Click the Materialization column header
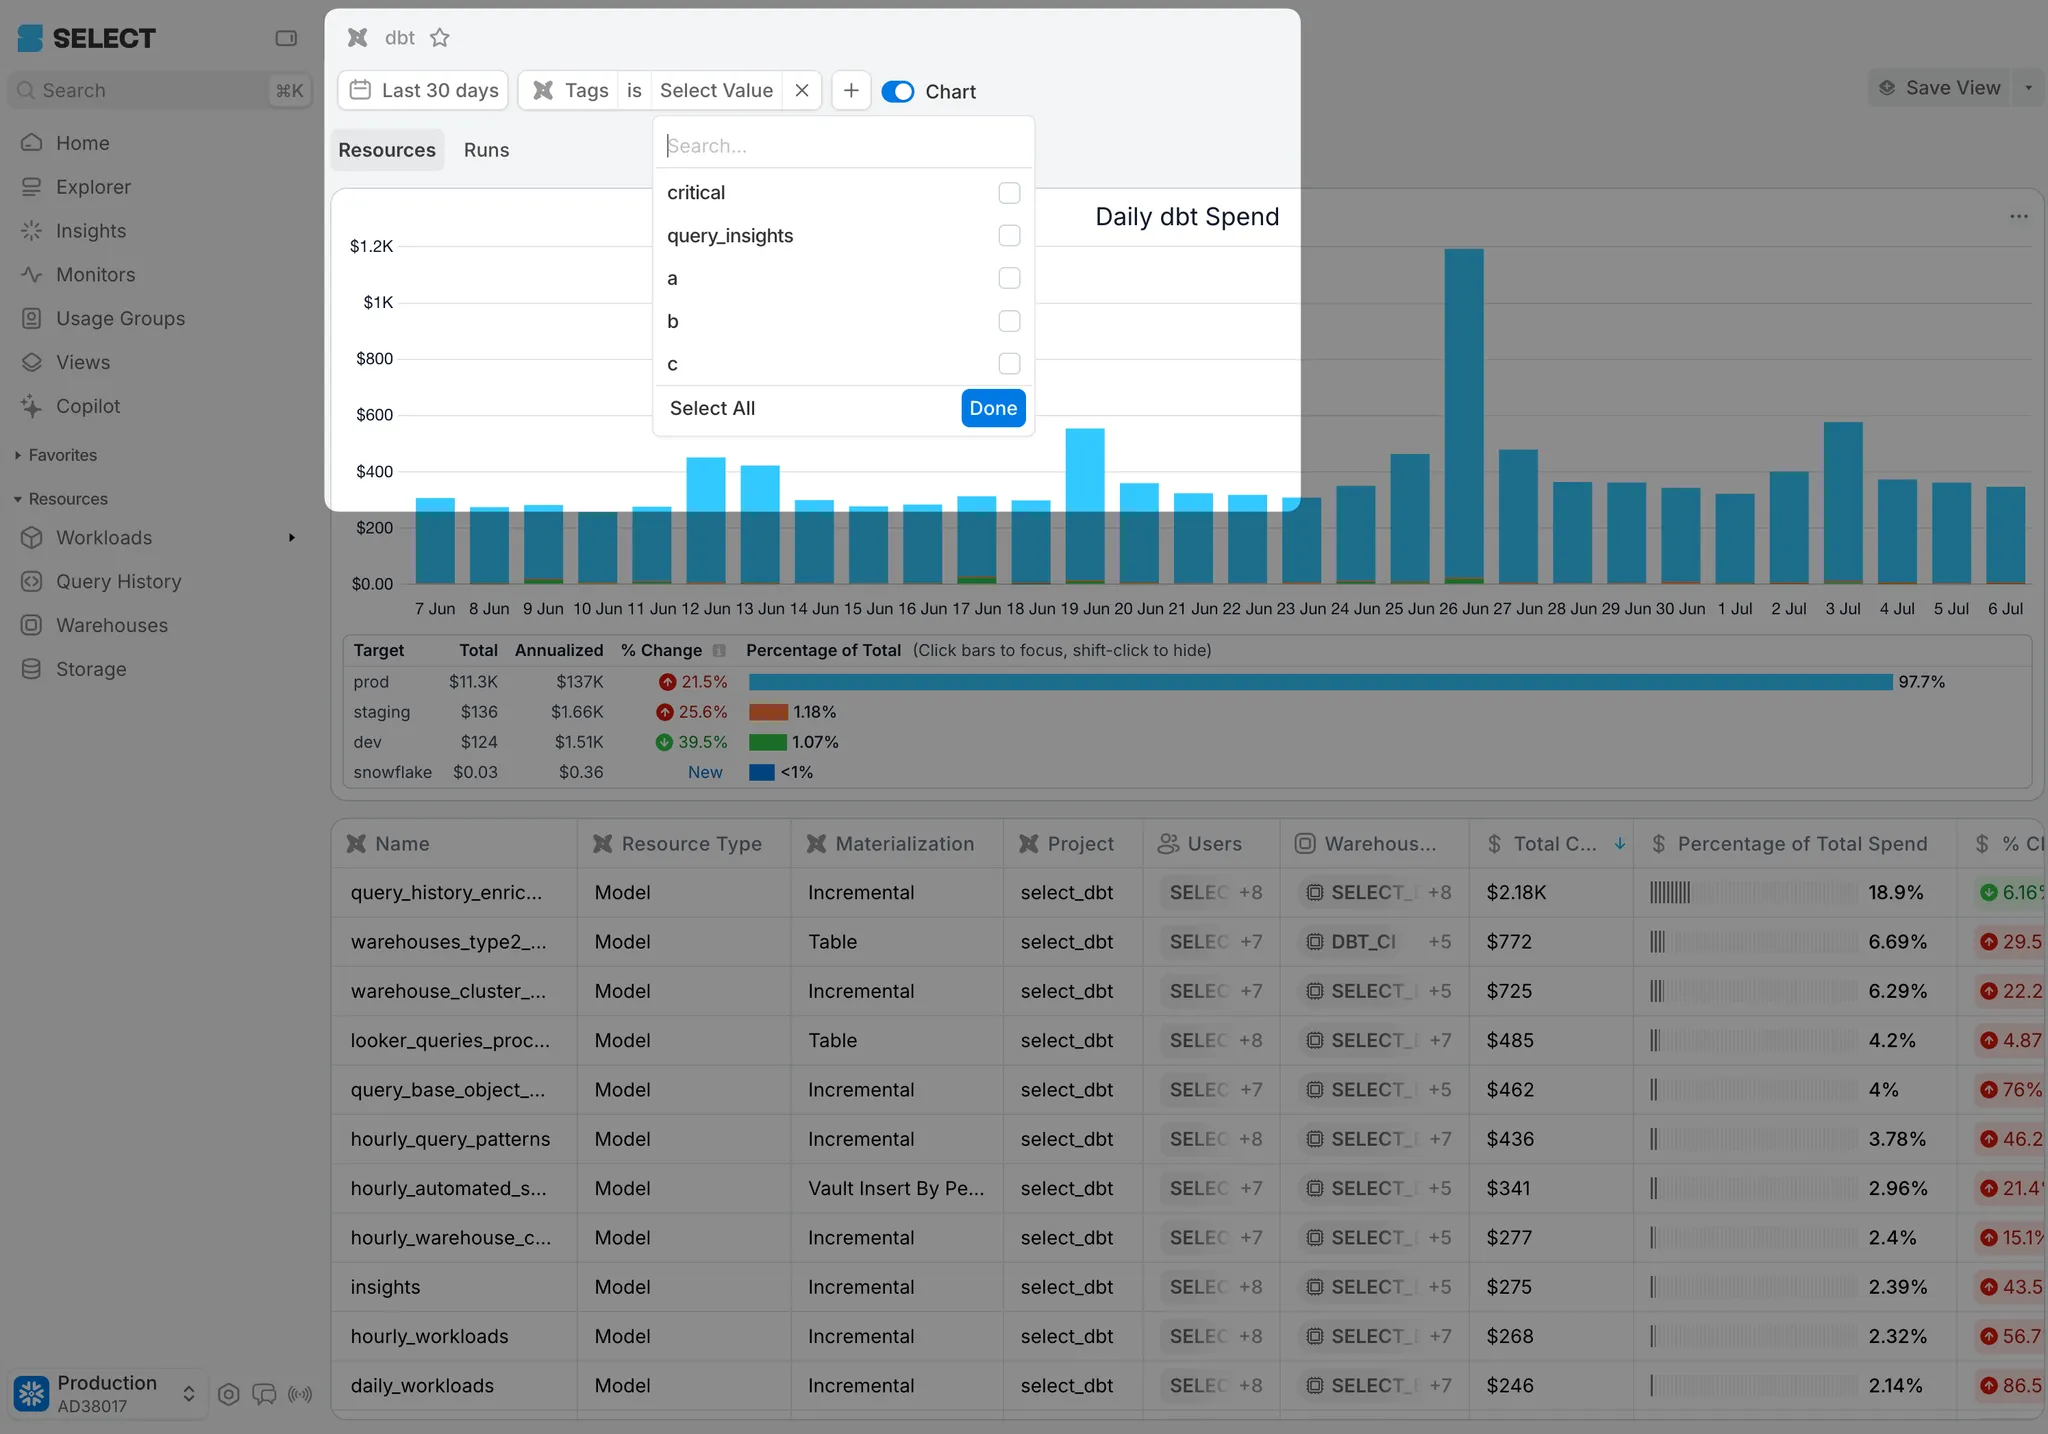This screenshot has width=2048, height=1434. (897, 844)
